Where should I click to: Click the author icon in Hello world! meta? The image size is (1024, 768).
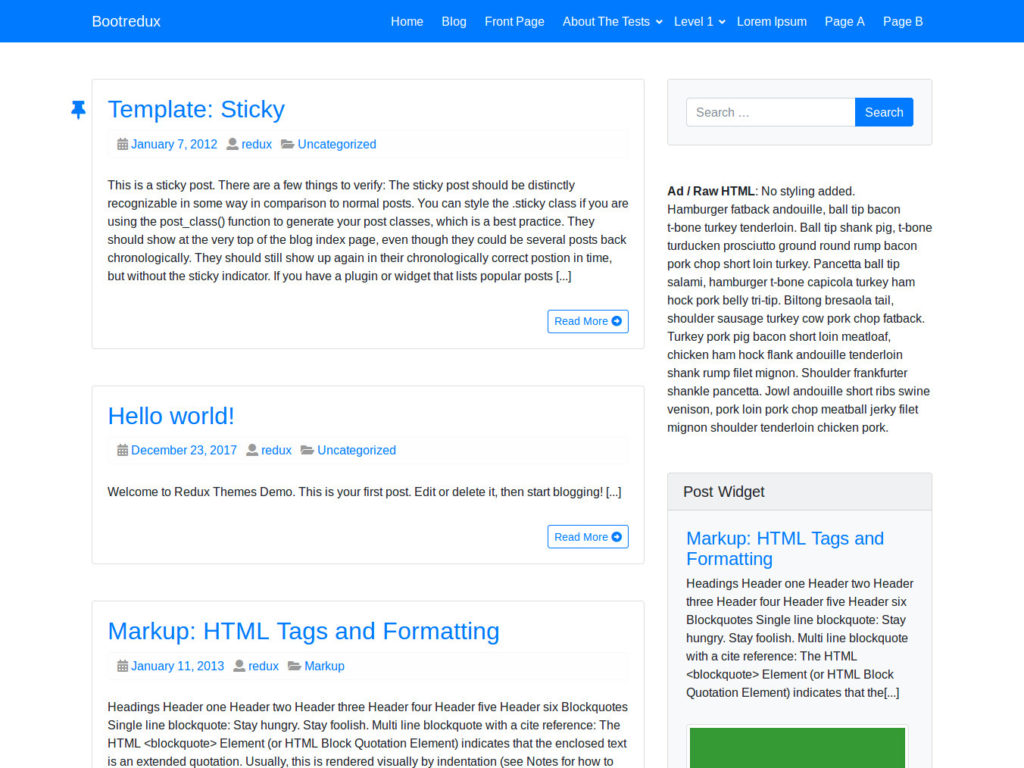tap(251, 450)
